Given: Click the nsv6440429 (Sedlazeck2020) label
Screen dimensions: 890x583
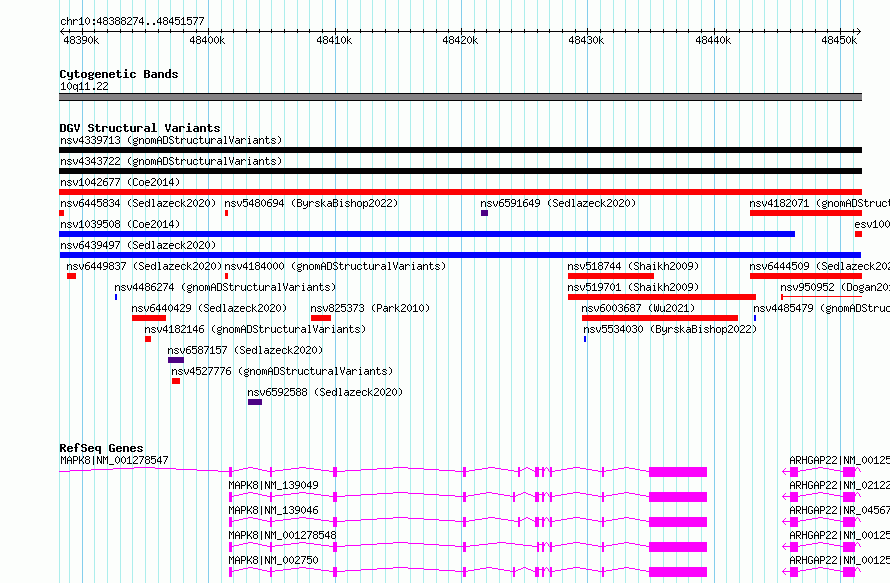Looking at the screenshot, I should click(x=209, y=308).
